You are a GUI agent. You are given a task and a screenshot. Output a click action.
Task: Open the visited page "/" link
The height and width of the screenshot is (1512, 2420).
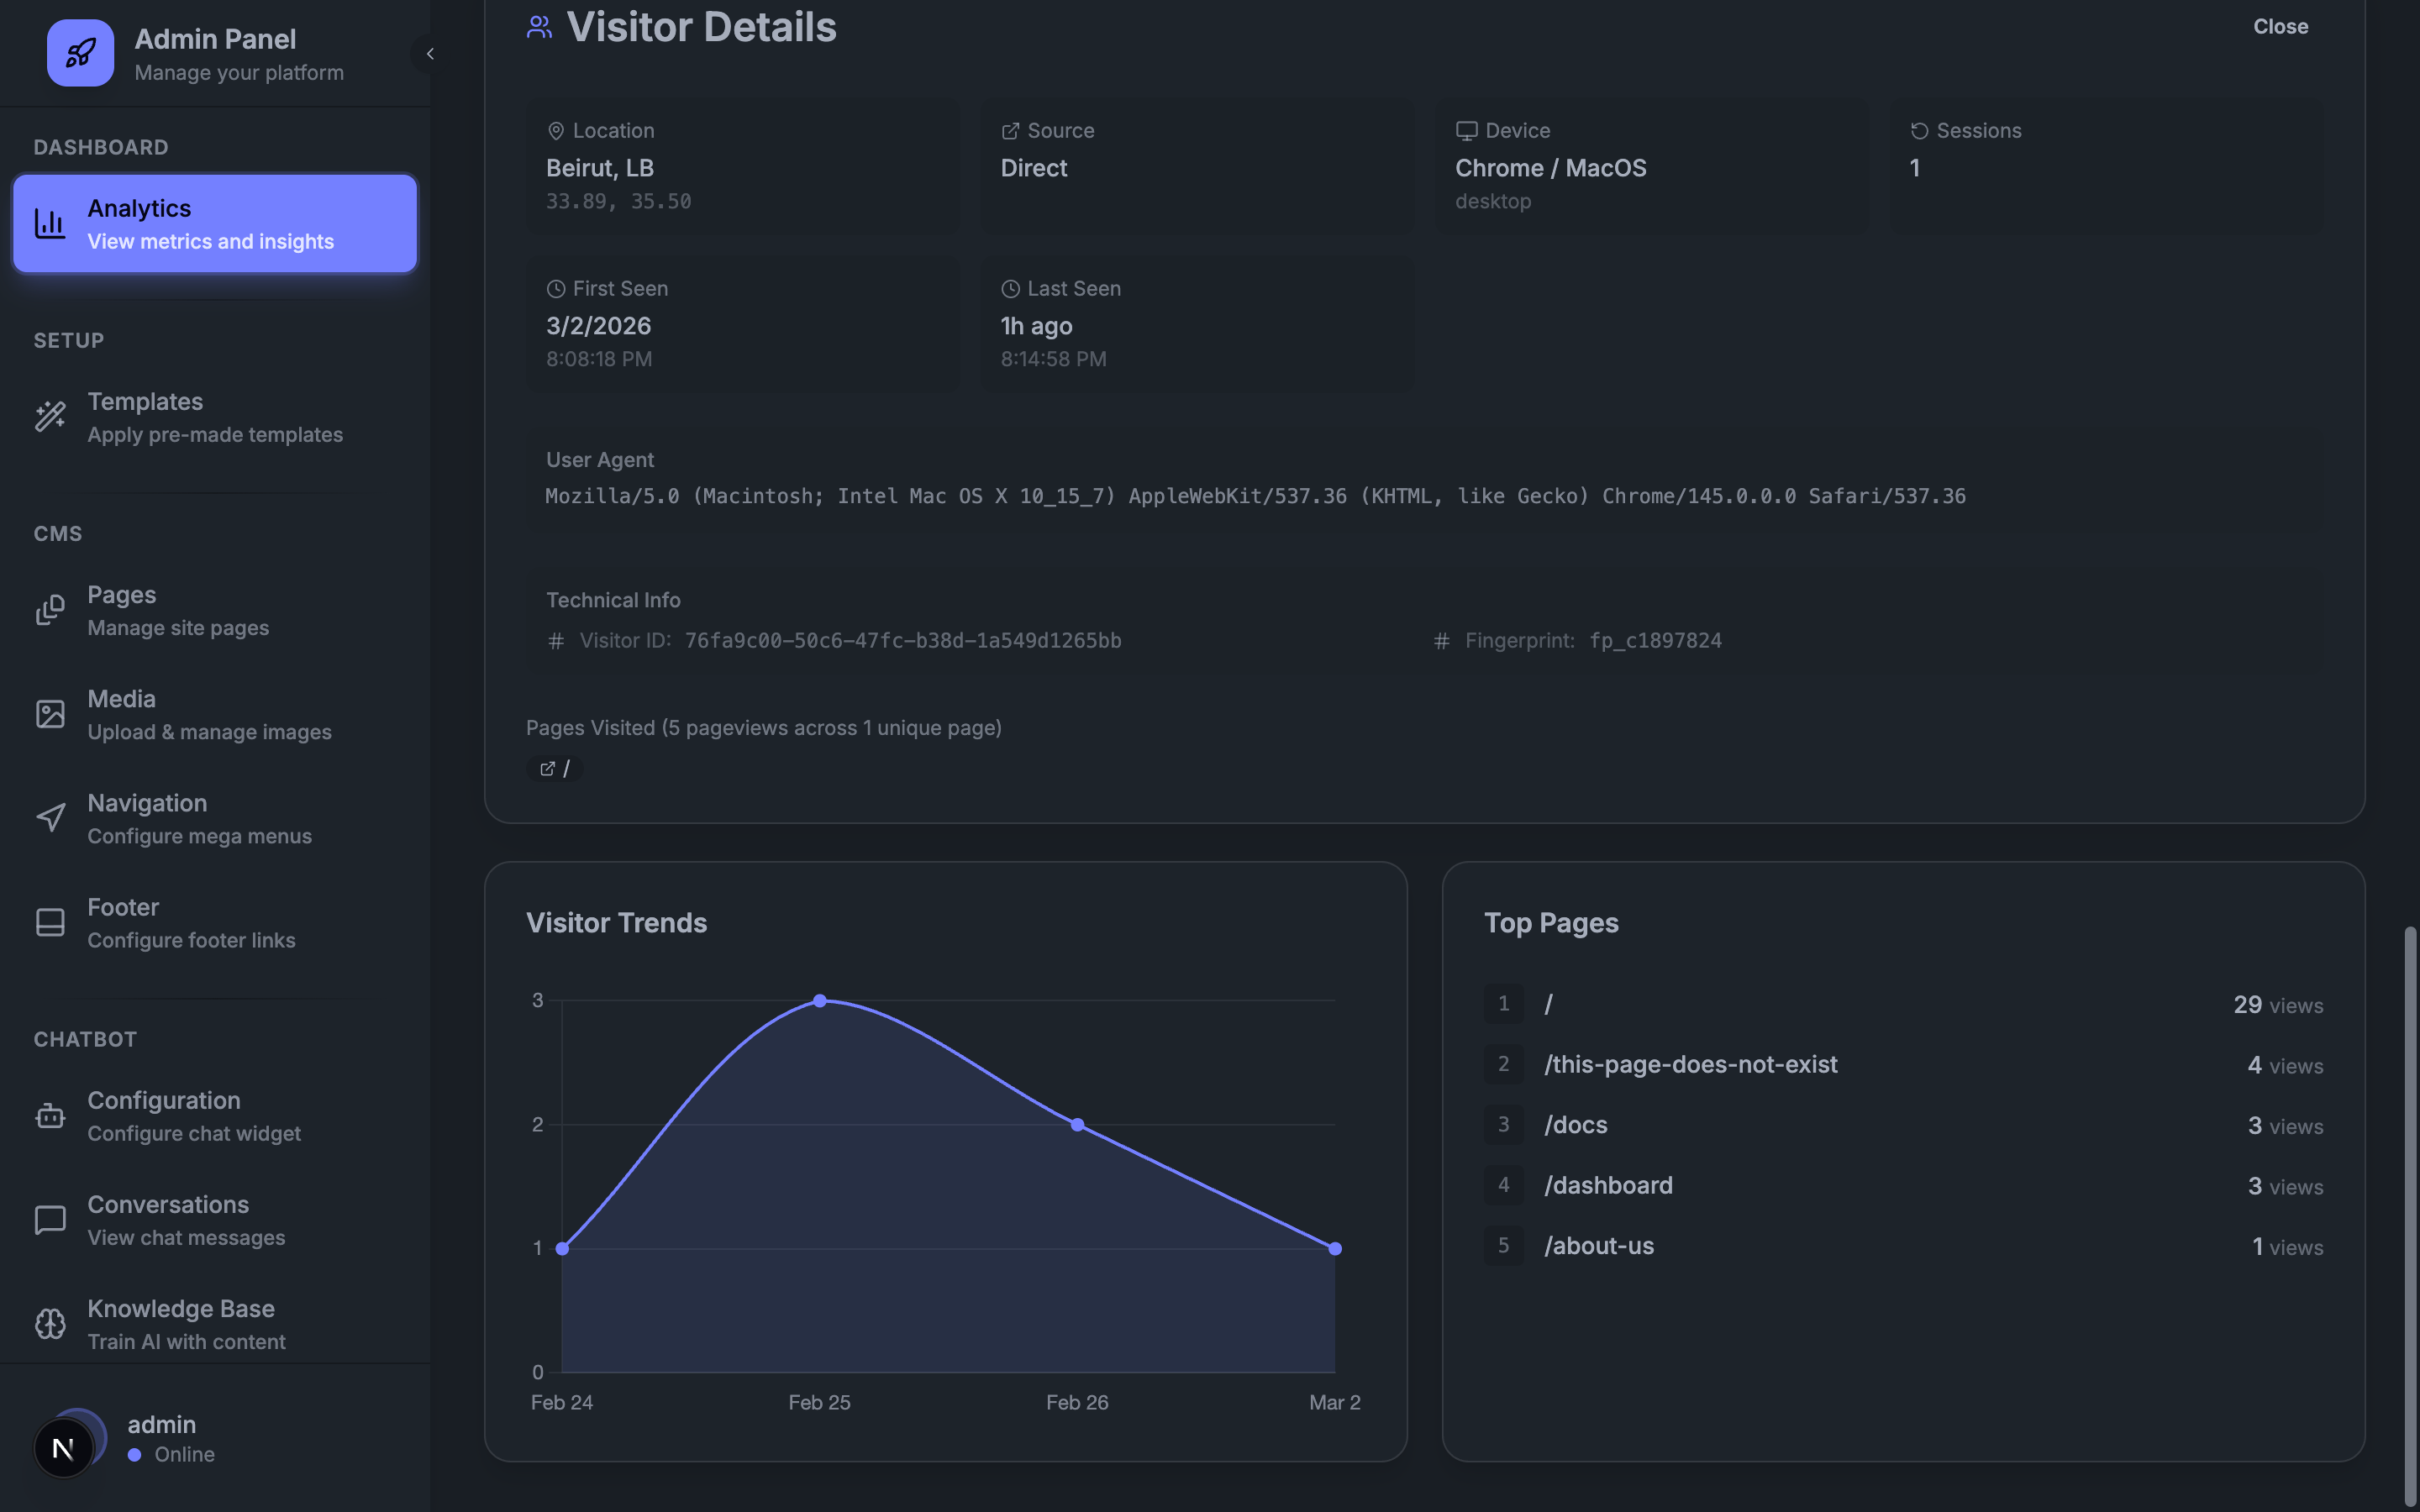click(x=555, y=769)
